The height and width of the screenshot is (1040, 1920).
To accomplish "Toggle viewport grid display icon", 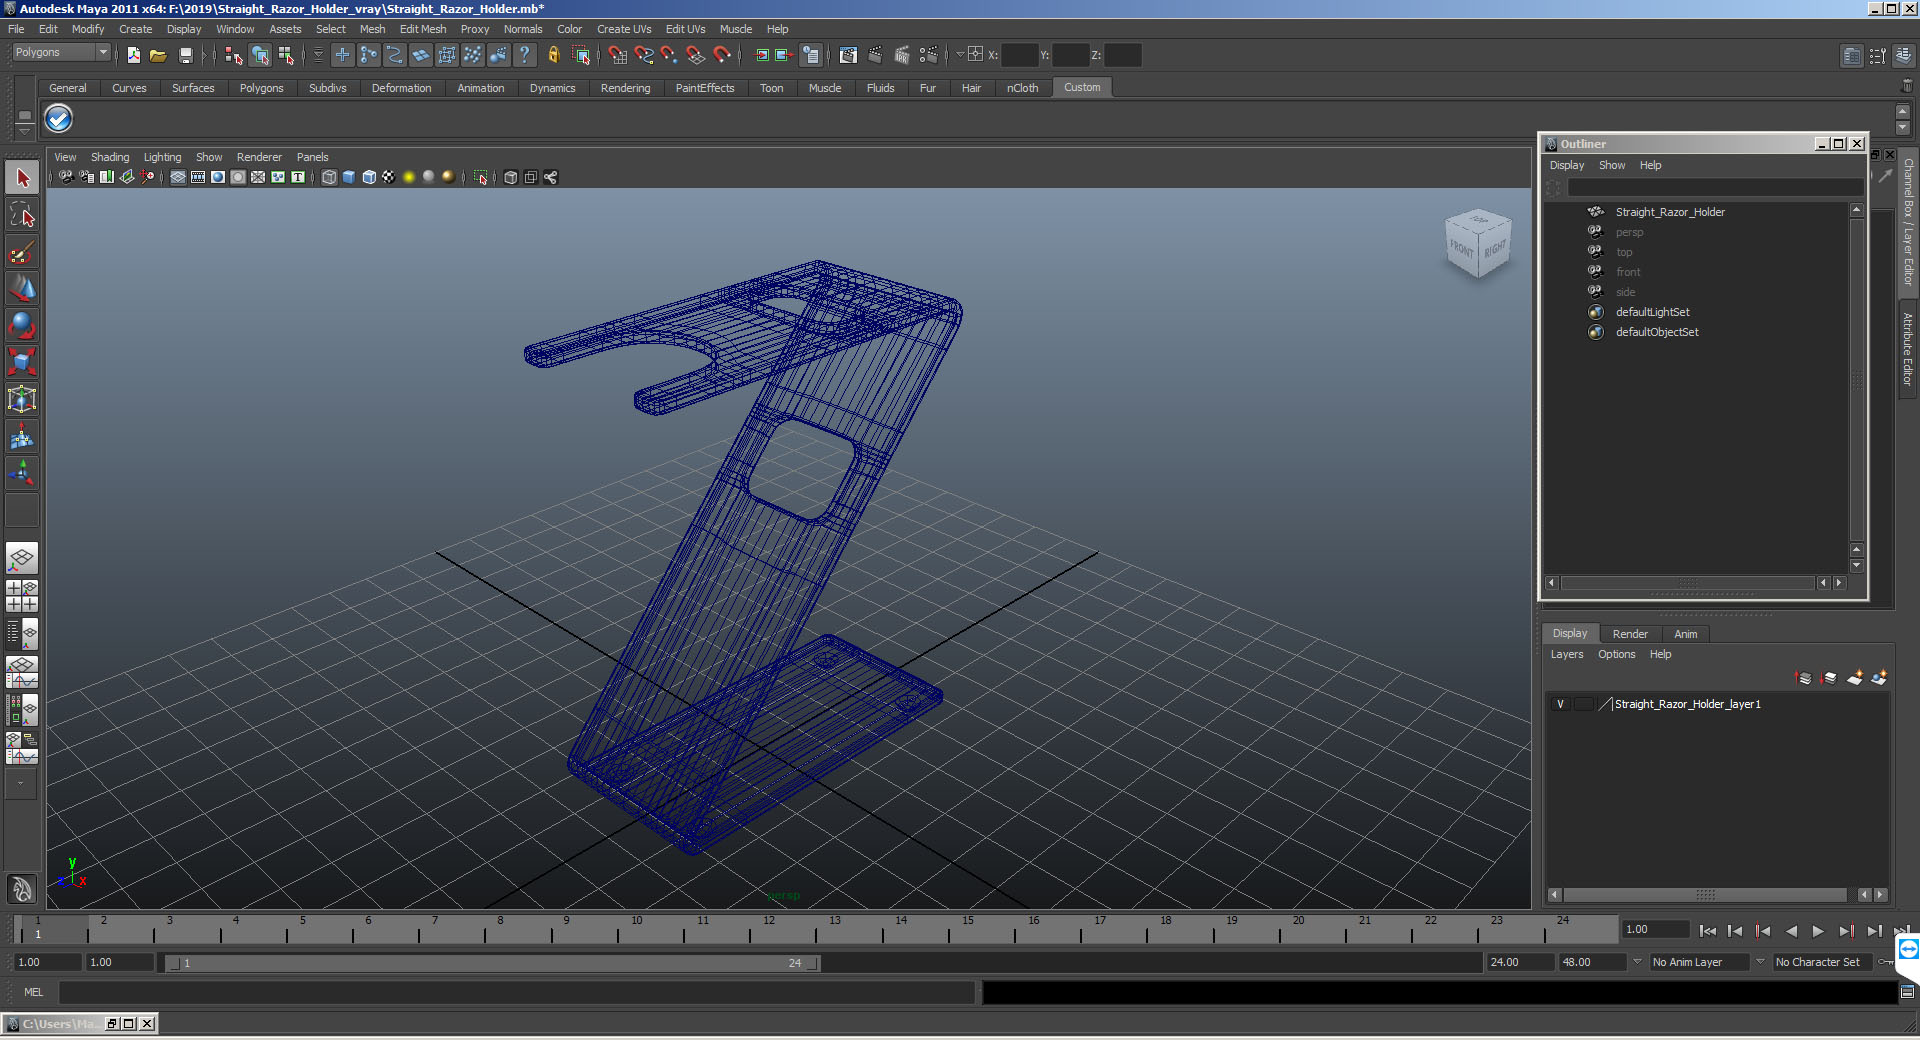I will pyautogui.click(x=178, y=177).
